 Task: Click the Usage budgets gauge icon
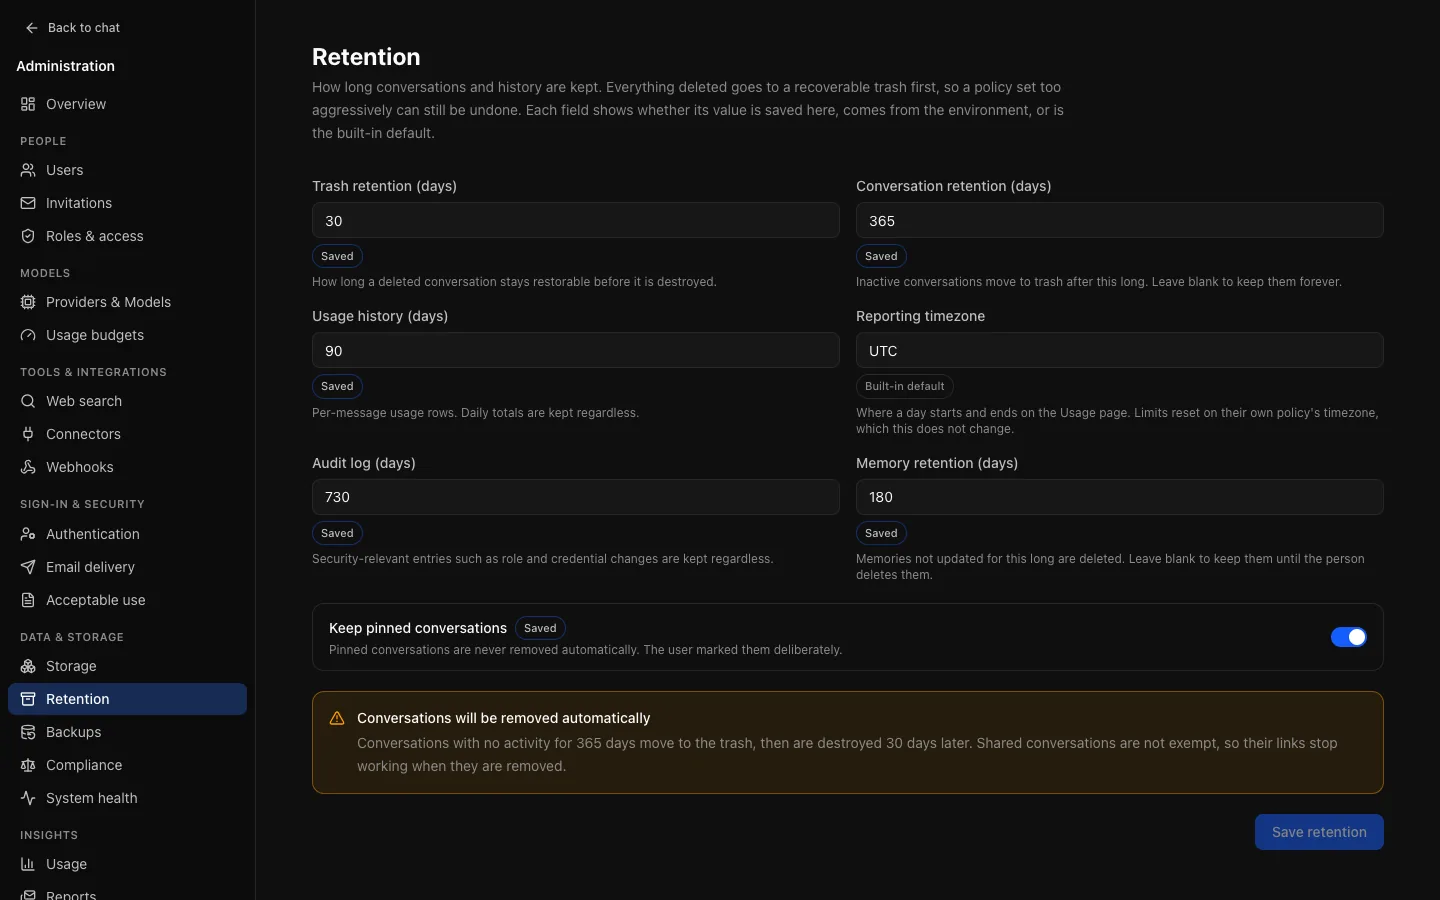point(28,335)
